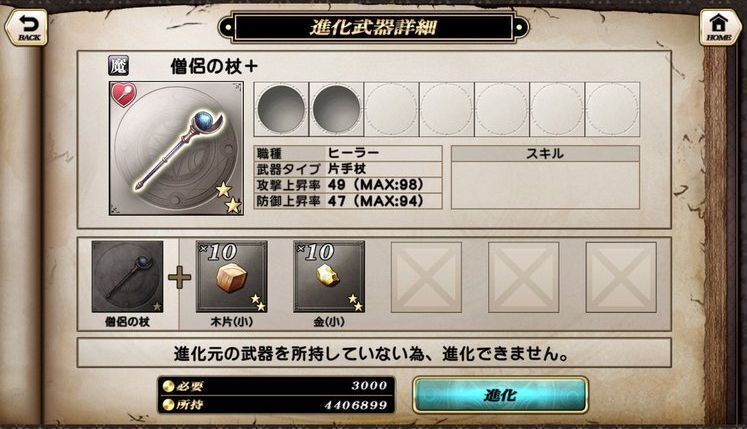Screen dimensions: 747x429
Task: Tap the 魔 attribute icon
Action: (118, 65)
